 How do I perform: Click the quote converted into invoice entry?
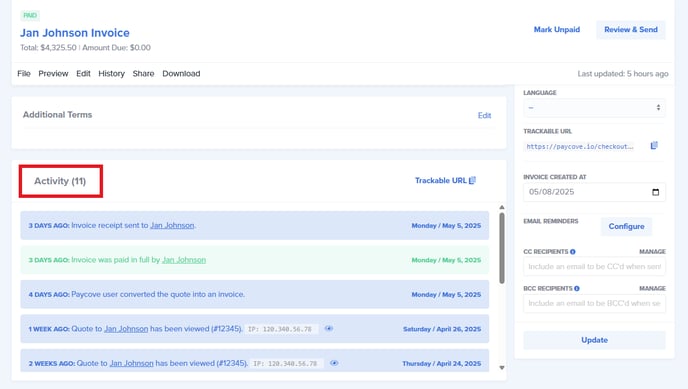(254, 294)
